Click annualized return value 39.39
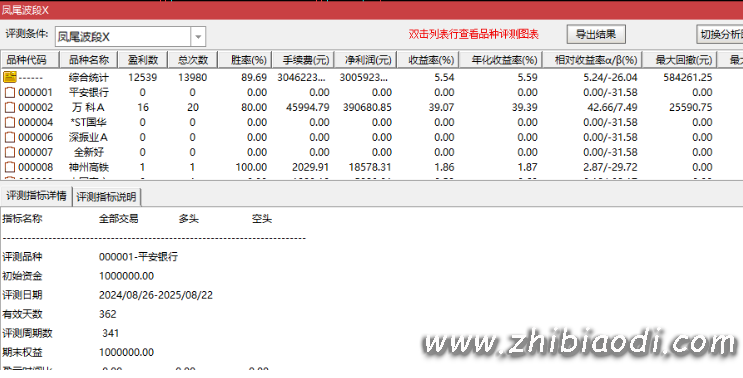Screen dimensions: 743x378 pos(525,108)
